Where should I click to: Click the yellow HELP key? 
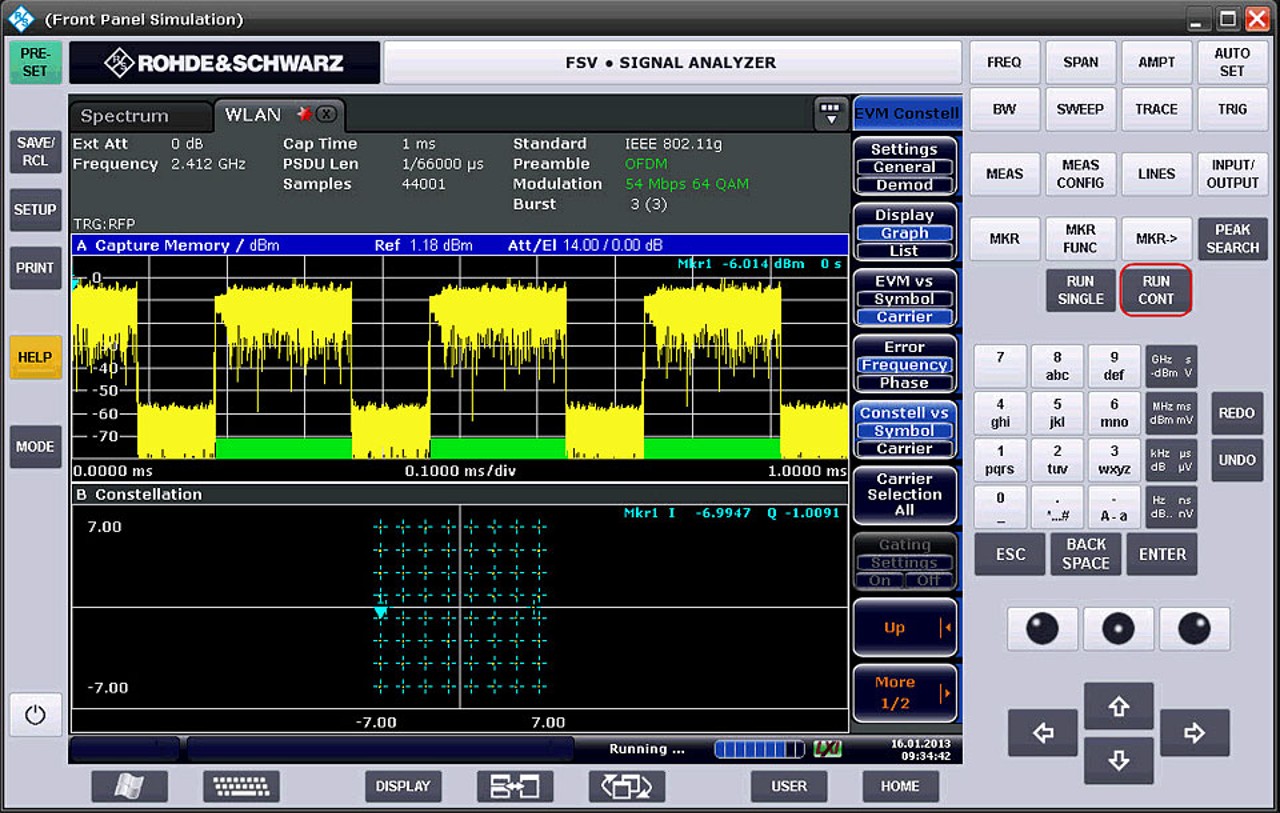pyautogui.click(x=35, y=357)
